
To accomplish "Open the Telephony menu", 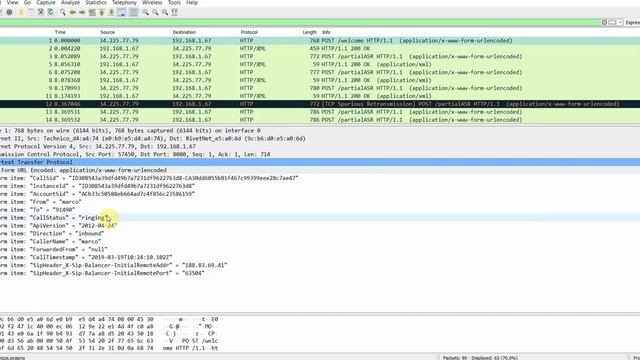I will pyautogui.click(x=124, y=2).
